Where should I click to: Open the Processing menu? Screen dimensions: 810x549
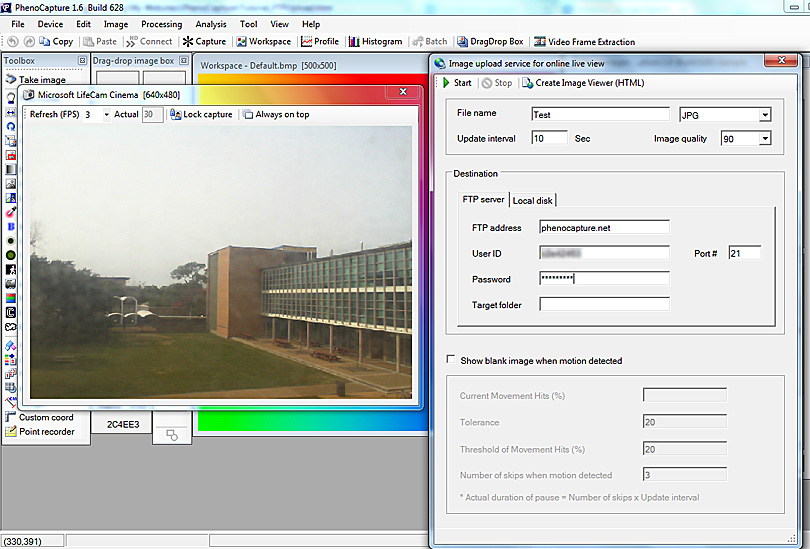coord(161,24)
